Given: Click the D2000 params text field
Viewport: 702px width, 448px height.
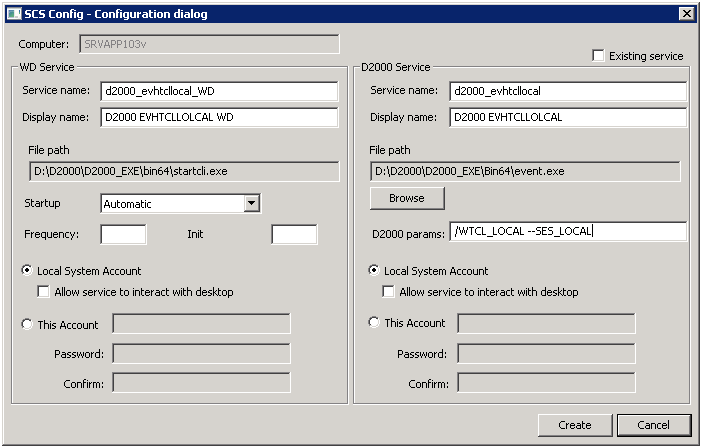Looking at the screenshot, I should tap(568, 232).
